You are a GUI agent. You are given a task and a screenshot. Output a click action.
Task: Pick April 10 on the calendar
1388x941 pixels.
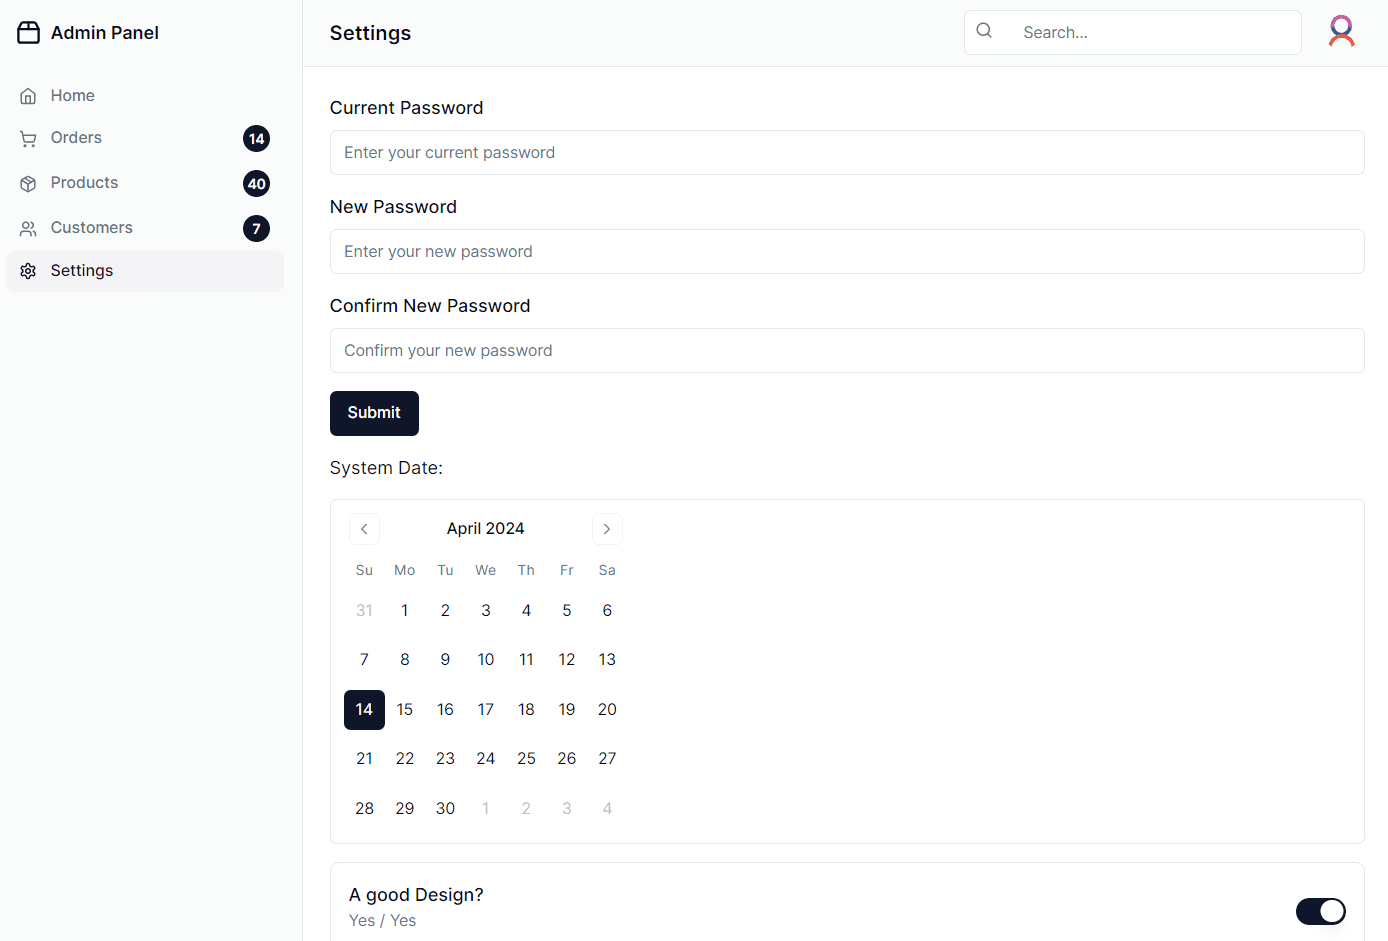tap(486, 660)
